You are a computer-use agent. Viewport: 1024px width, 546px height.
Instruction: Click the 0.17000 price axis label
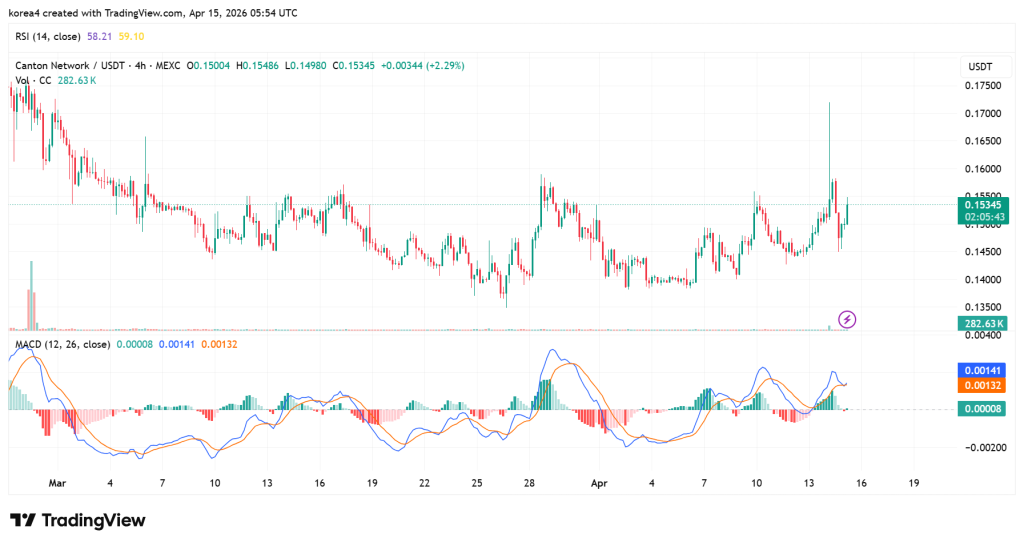click(x=983, y=114)
